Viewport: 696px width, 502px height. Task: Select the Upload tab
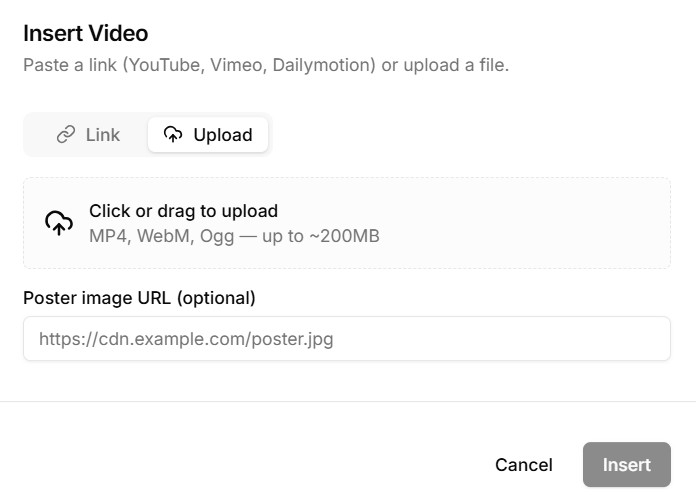pos(208,135)
